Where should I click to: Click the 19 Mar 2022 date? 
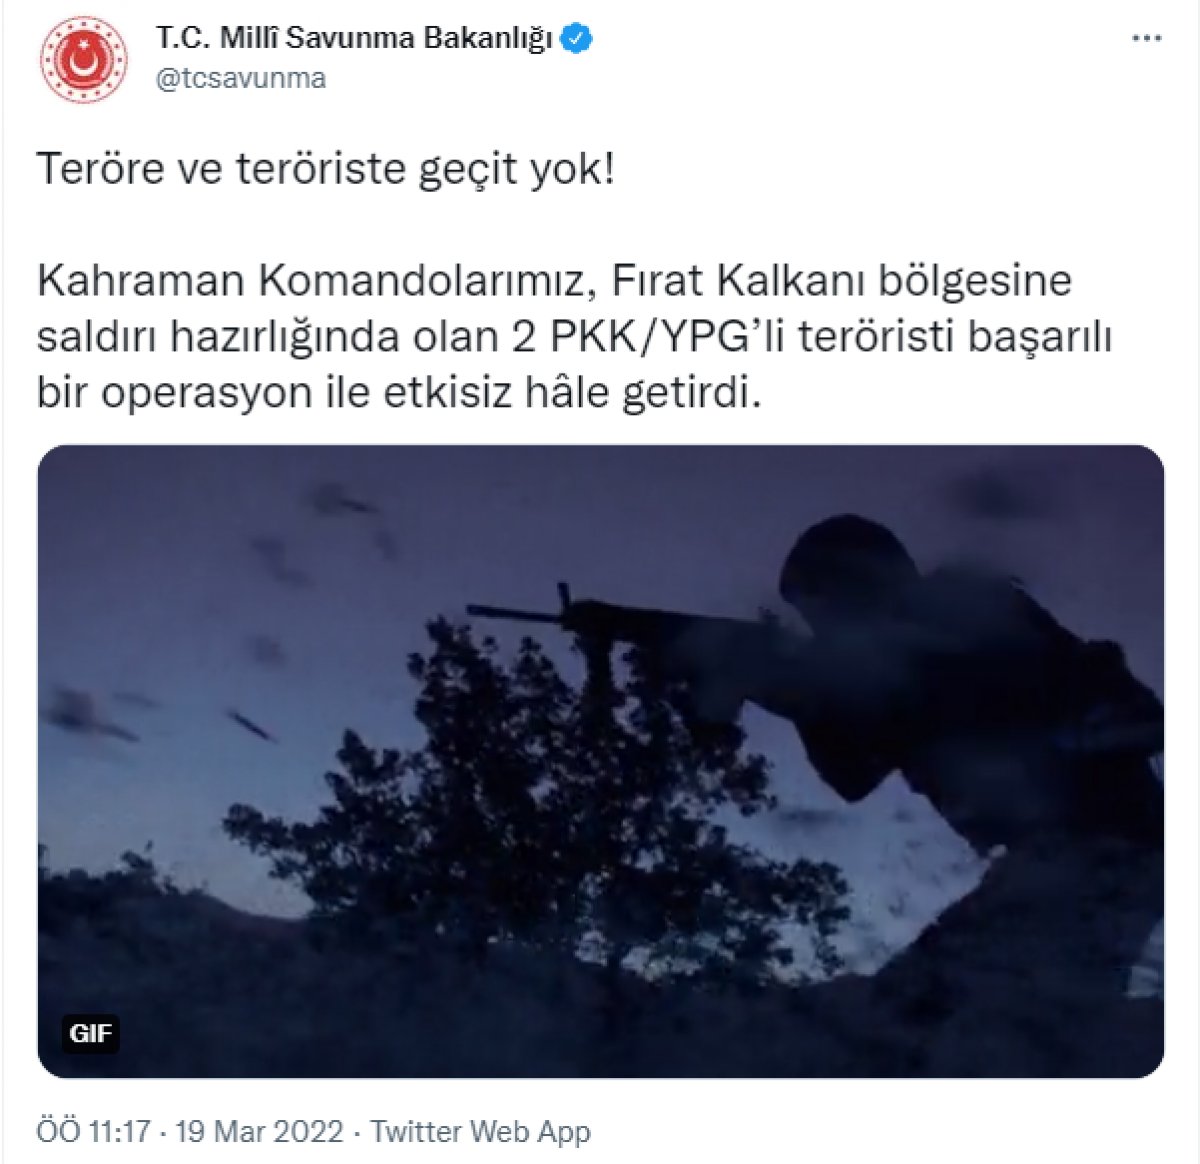(x=259, y=1132)
